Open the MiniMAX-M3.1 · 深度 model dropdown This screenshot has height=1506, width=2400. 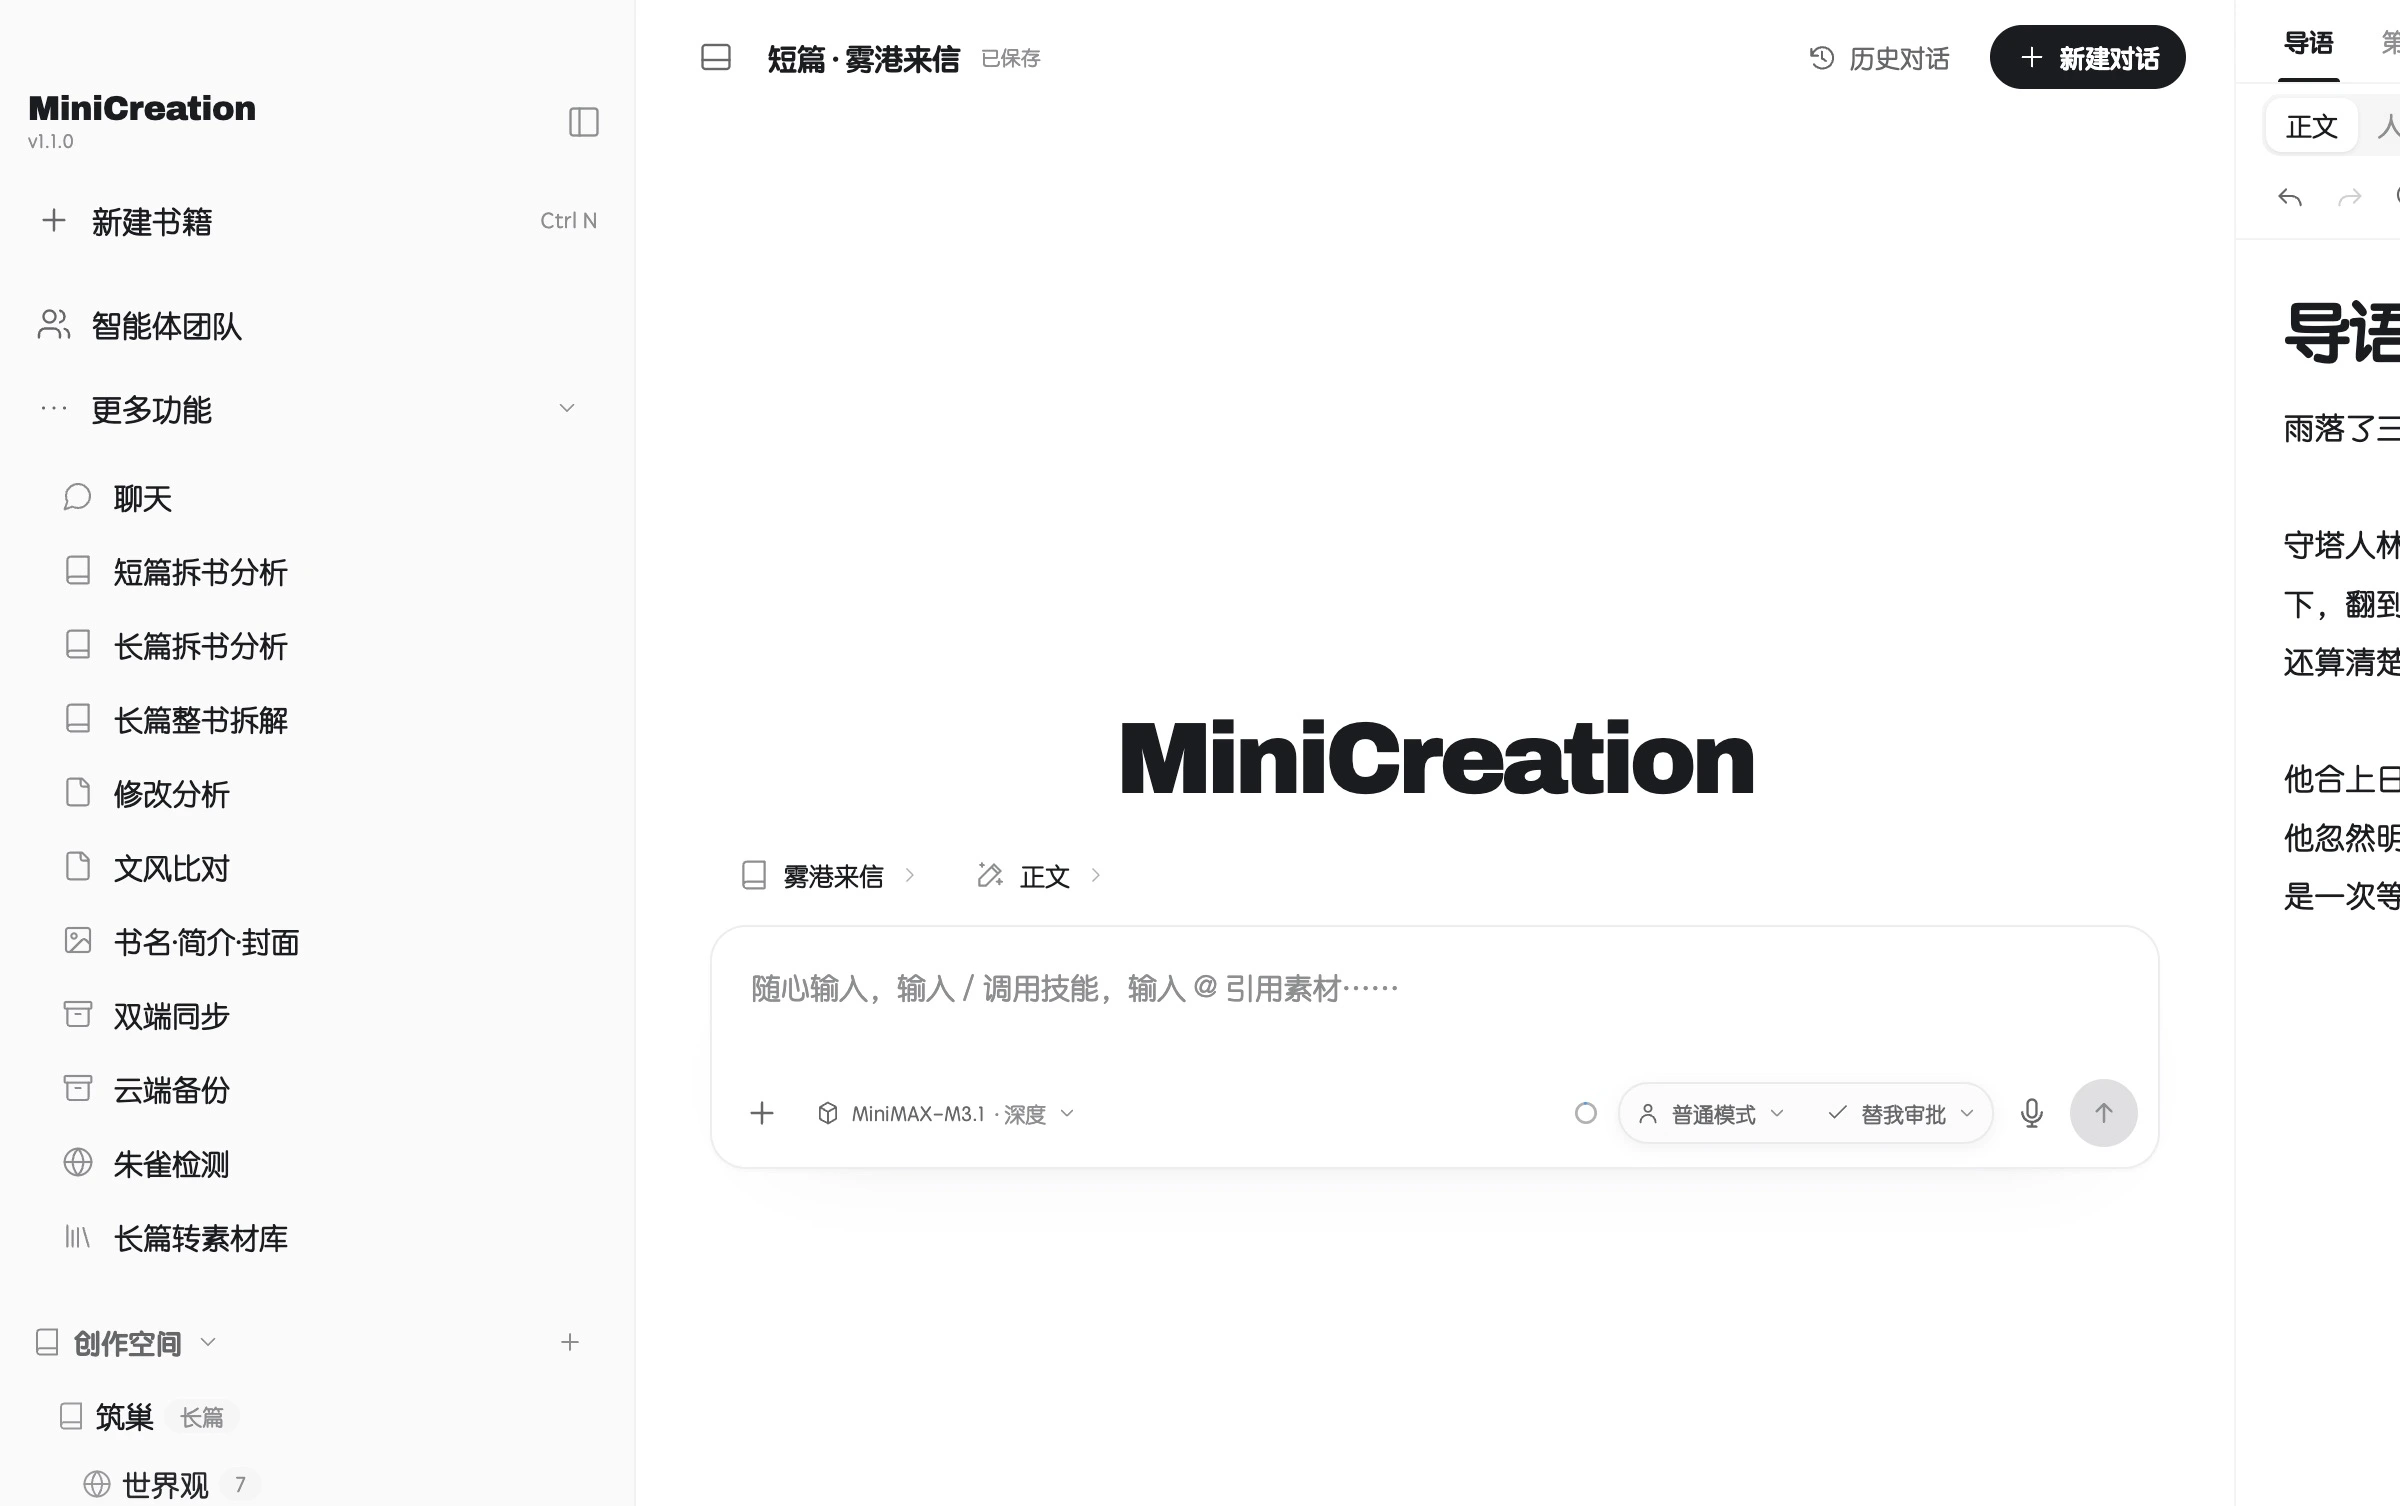point(946,1113)
